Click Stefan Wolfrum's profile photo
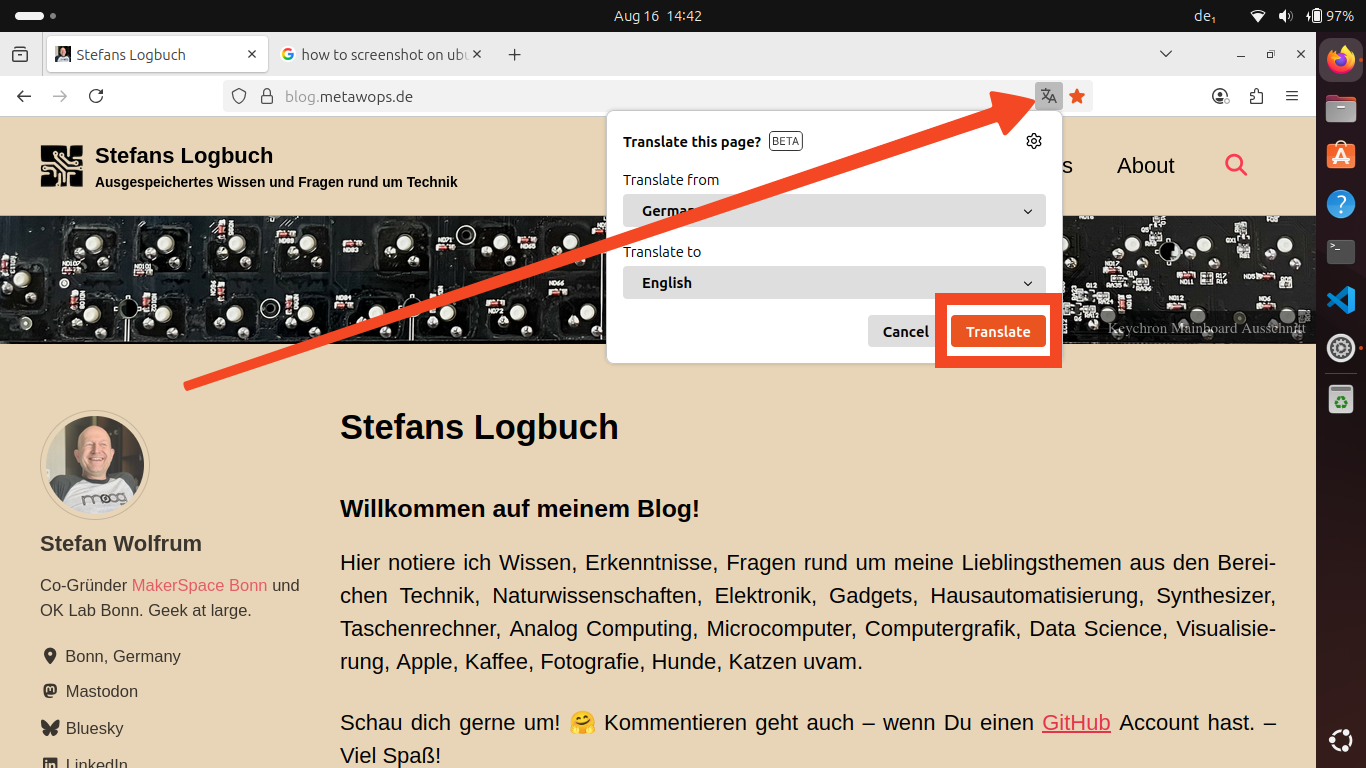This screenshot has height=768, width=1366. tap(95, 465)
